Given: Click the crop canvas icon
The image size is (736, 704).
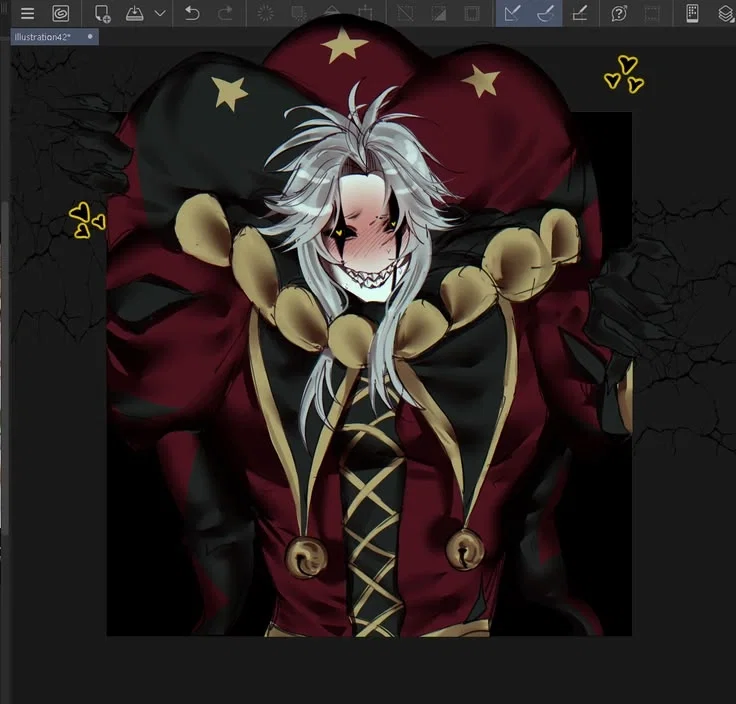Looking at the screenshot, I should pos(365,13).
